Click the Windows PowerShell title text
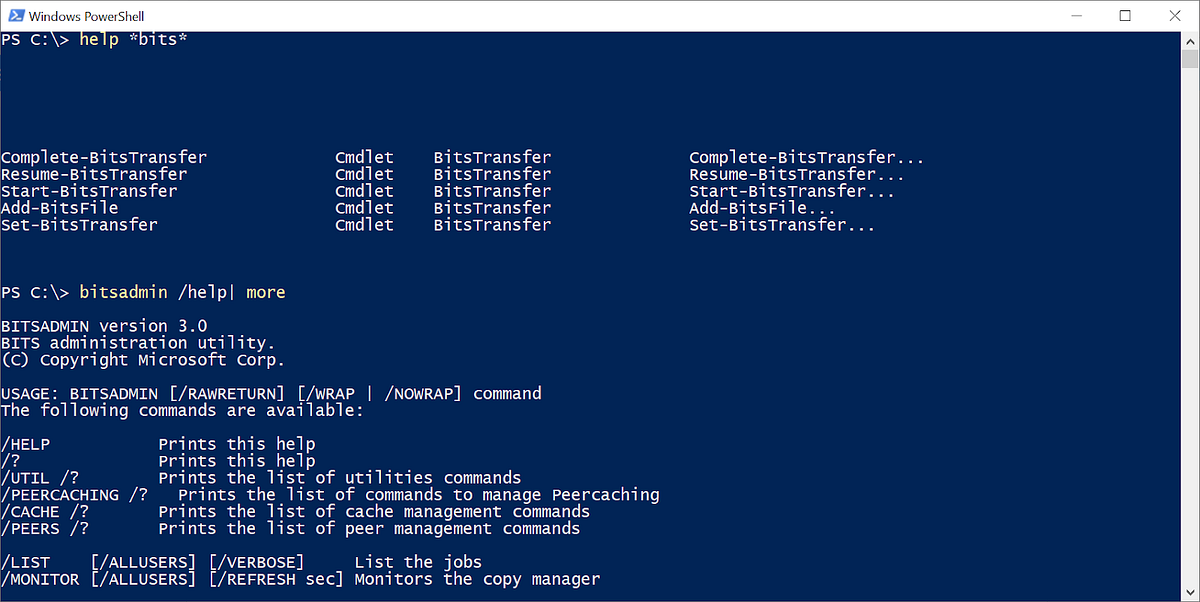 [86, 15]
